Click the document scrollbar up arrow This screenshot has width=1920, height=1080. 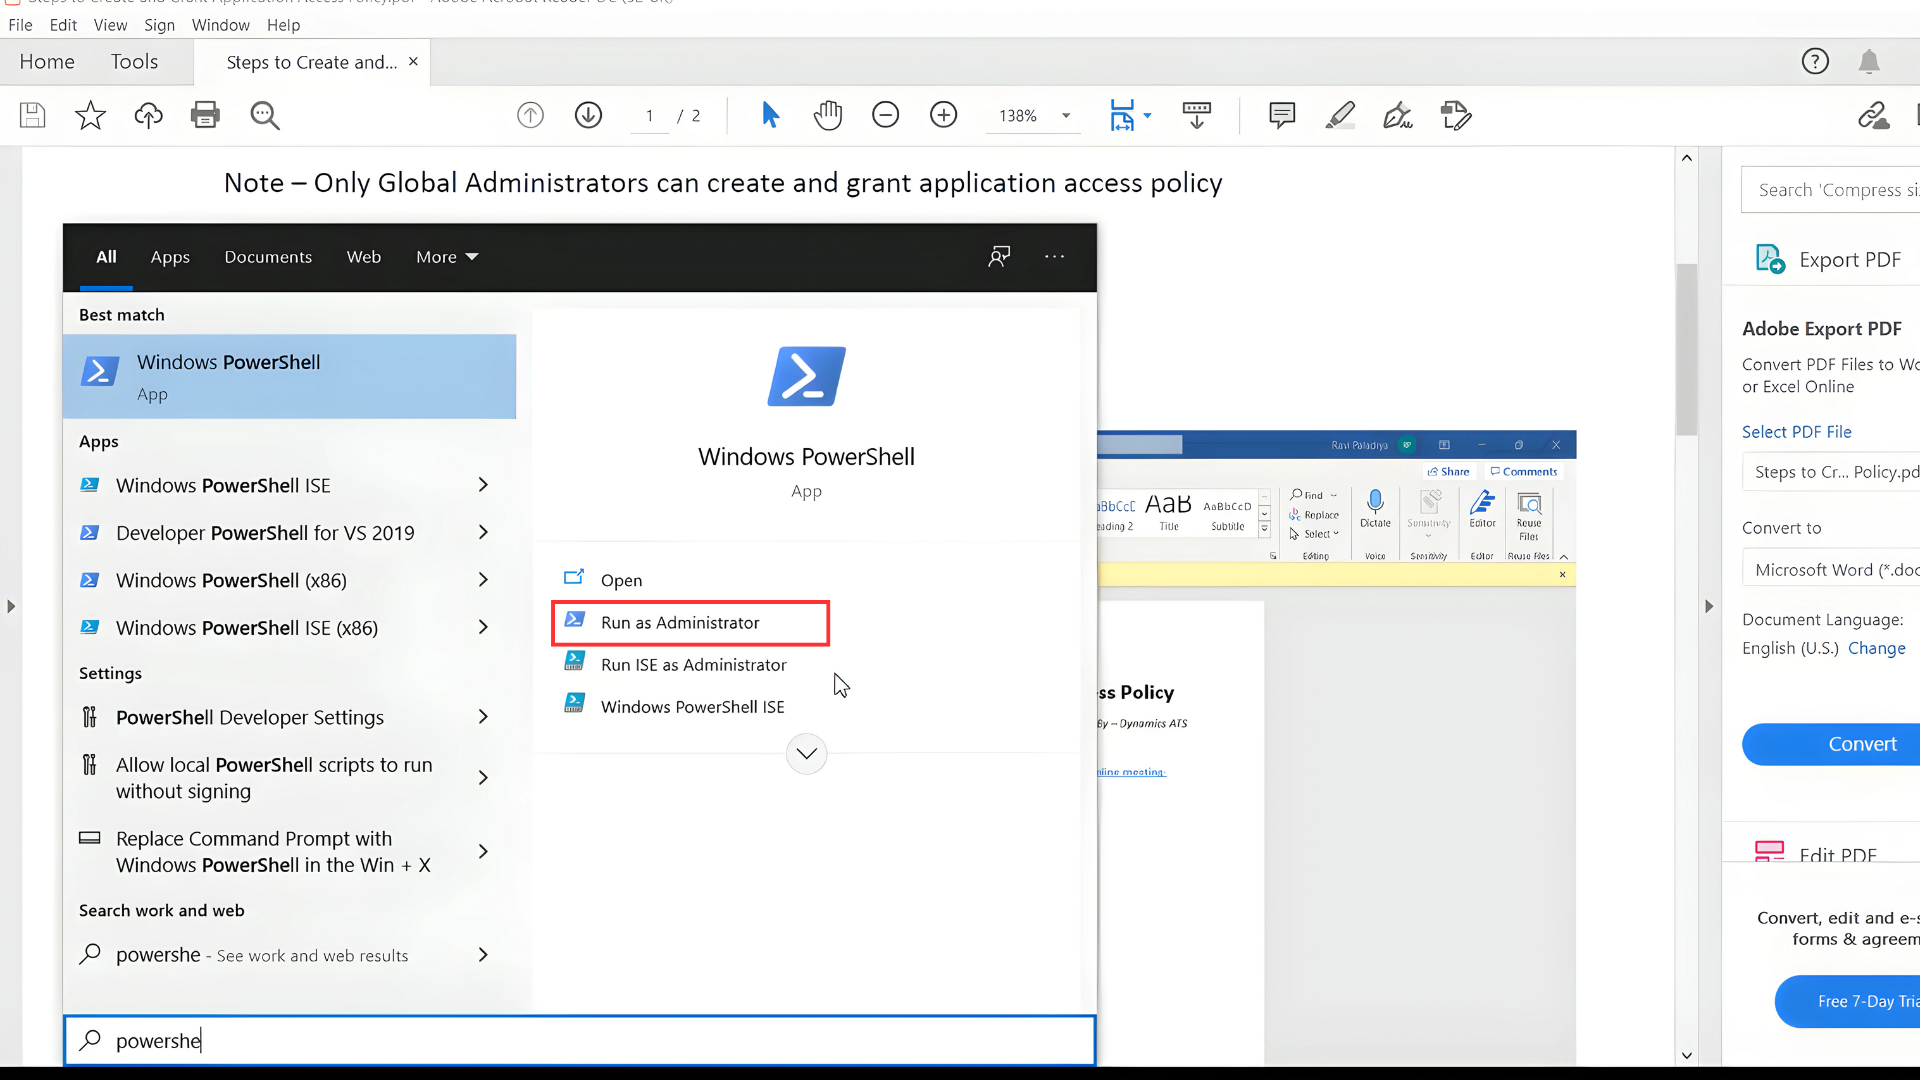pyautogui.click(x=1687, y=158)
